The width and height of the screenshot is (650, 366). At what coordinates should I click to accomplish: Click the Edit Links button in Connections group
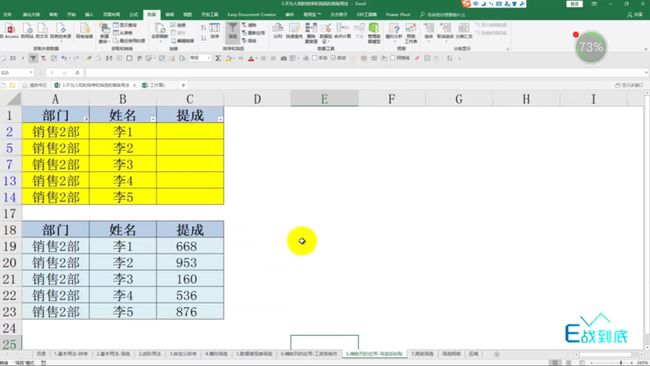pos(183,41)
